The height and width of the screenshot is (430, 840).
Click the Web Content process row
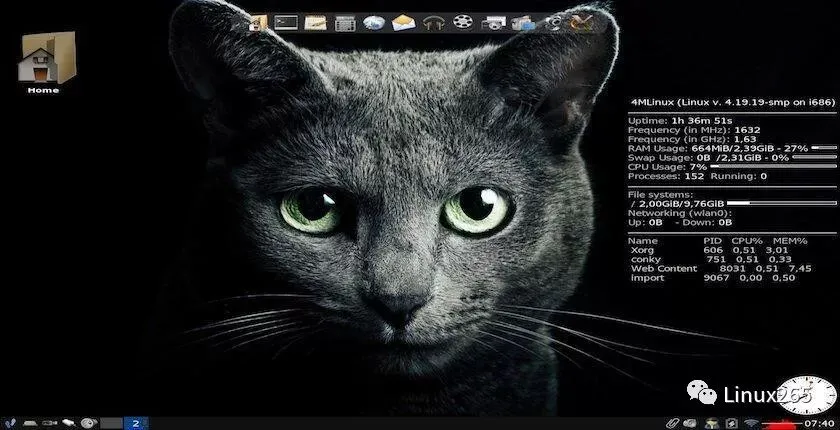pos(721,268)
